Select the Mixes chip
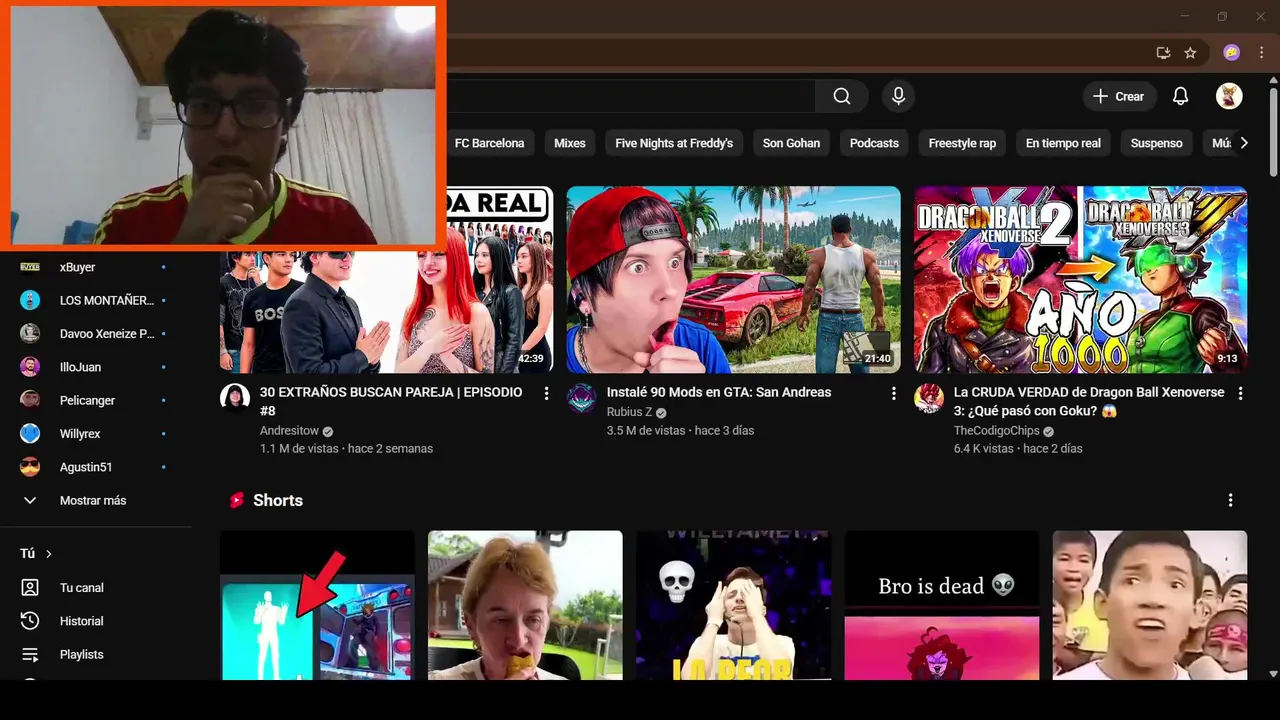This screenshot has height=720, width=1280. coord(570,143)
